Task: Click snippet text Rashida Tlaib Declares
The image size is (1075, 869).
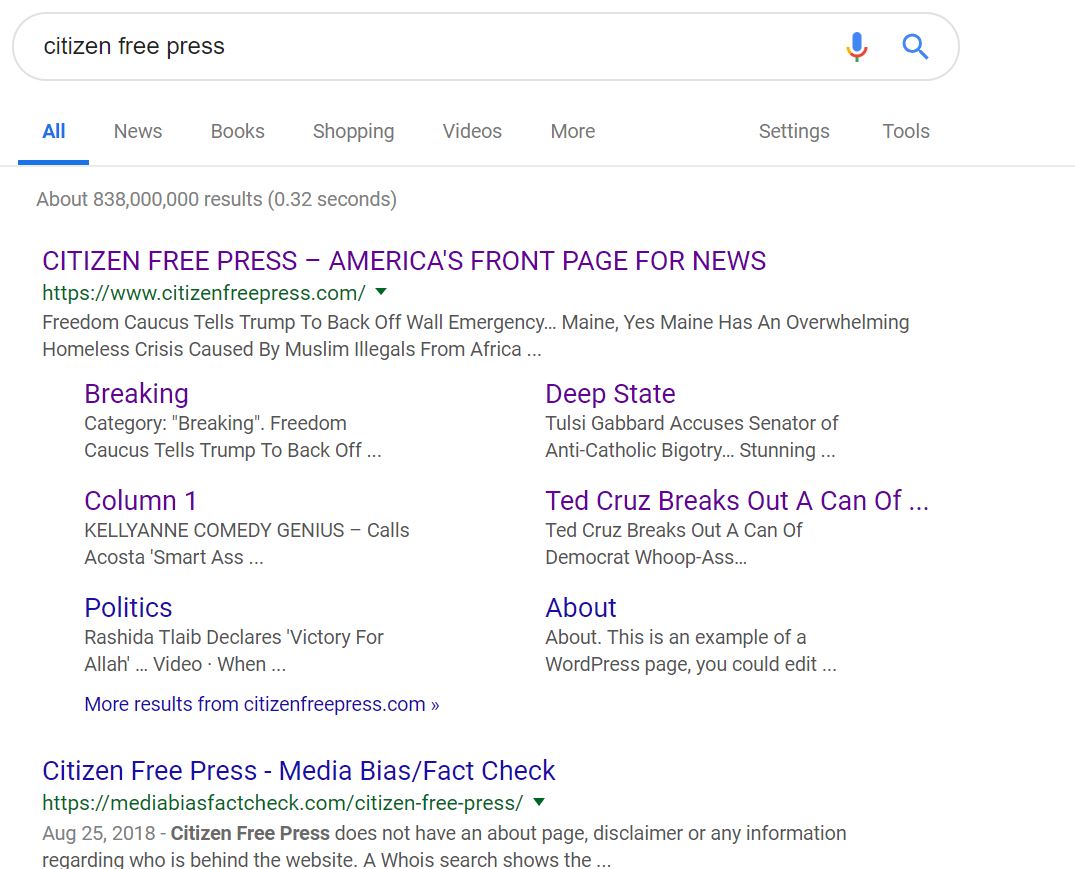Action: [234, 650]
